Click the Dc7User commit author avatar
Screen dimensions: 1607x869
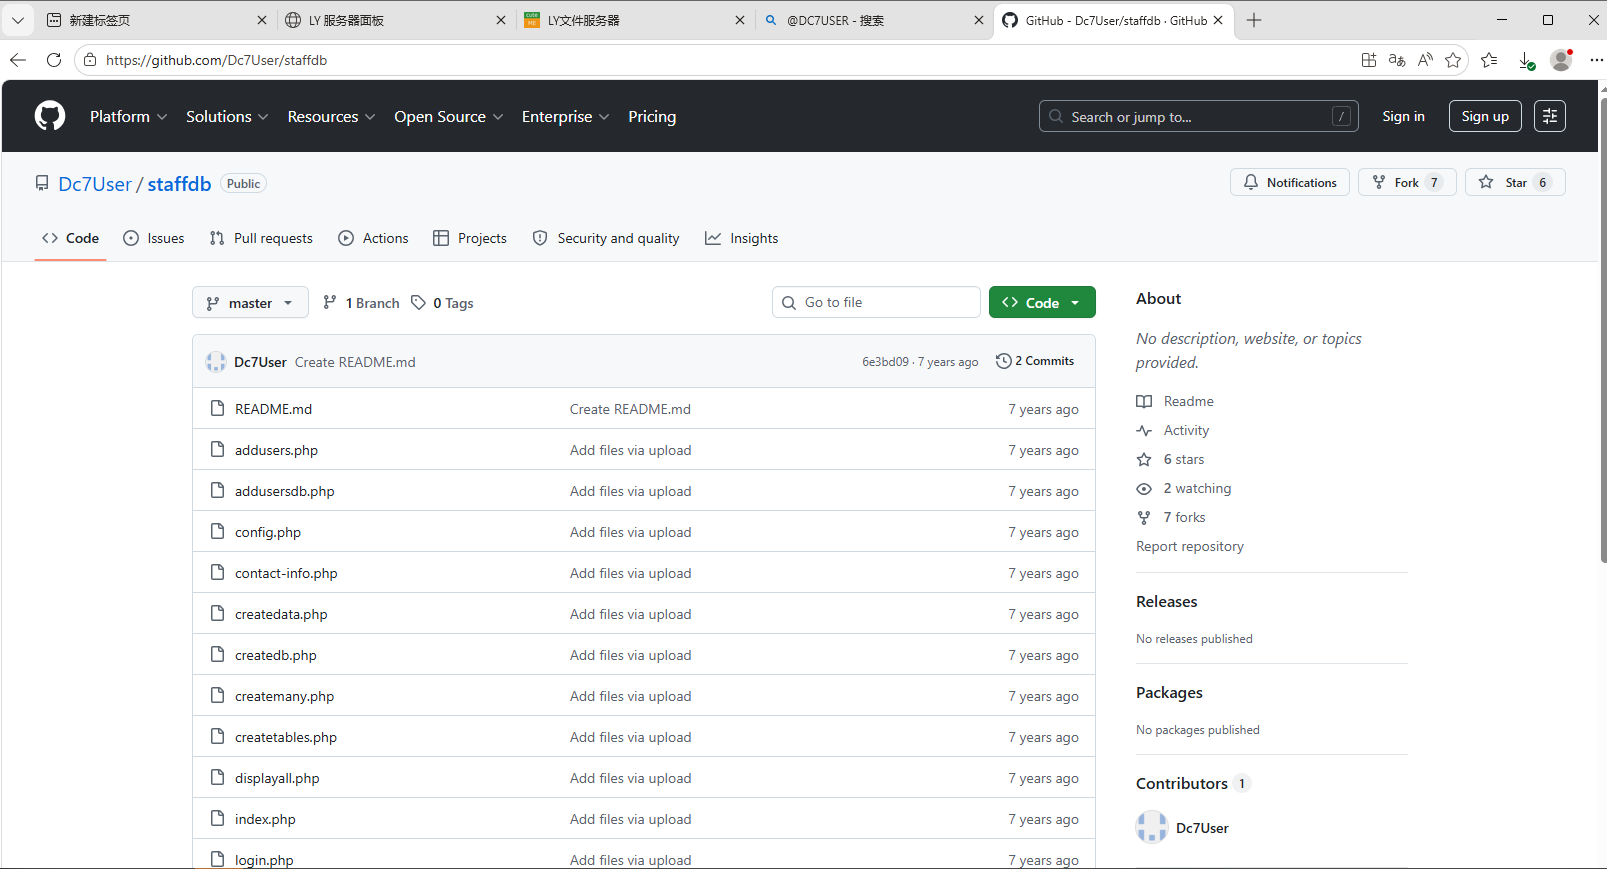click(x=216, y=362)
